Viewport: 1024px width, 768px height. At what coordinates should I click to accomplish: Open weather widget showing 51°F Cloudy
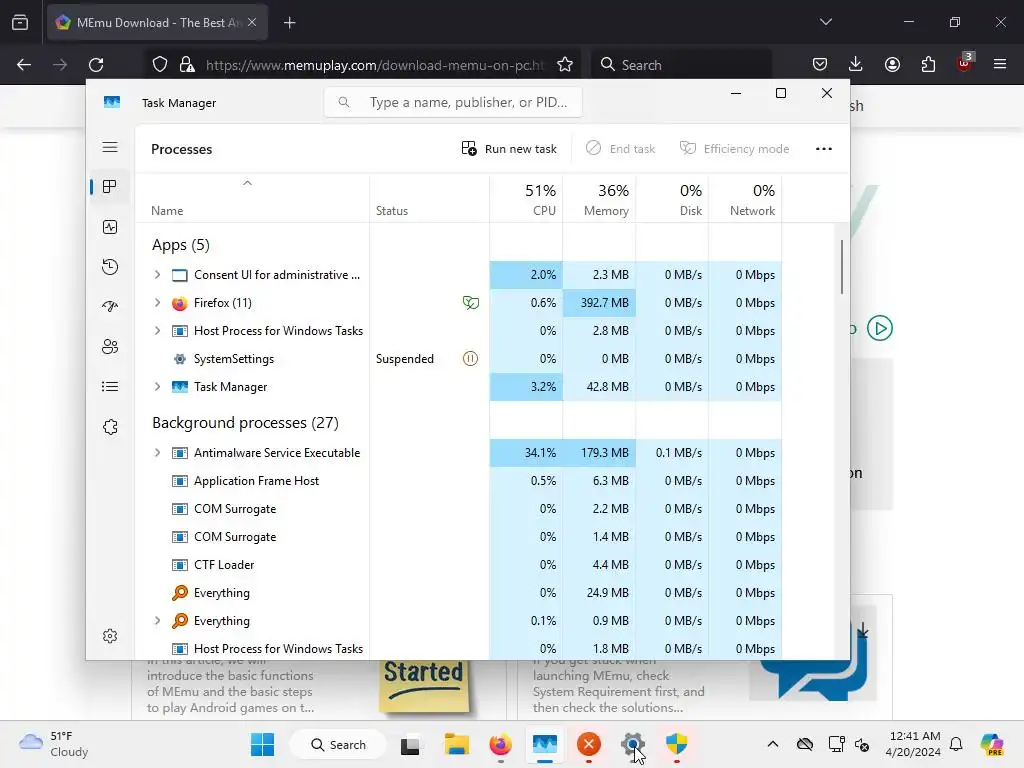pos(54,744)
